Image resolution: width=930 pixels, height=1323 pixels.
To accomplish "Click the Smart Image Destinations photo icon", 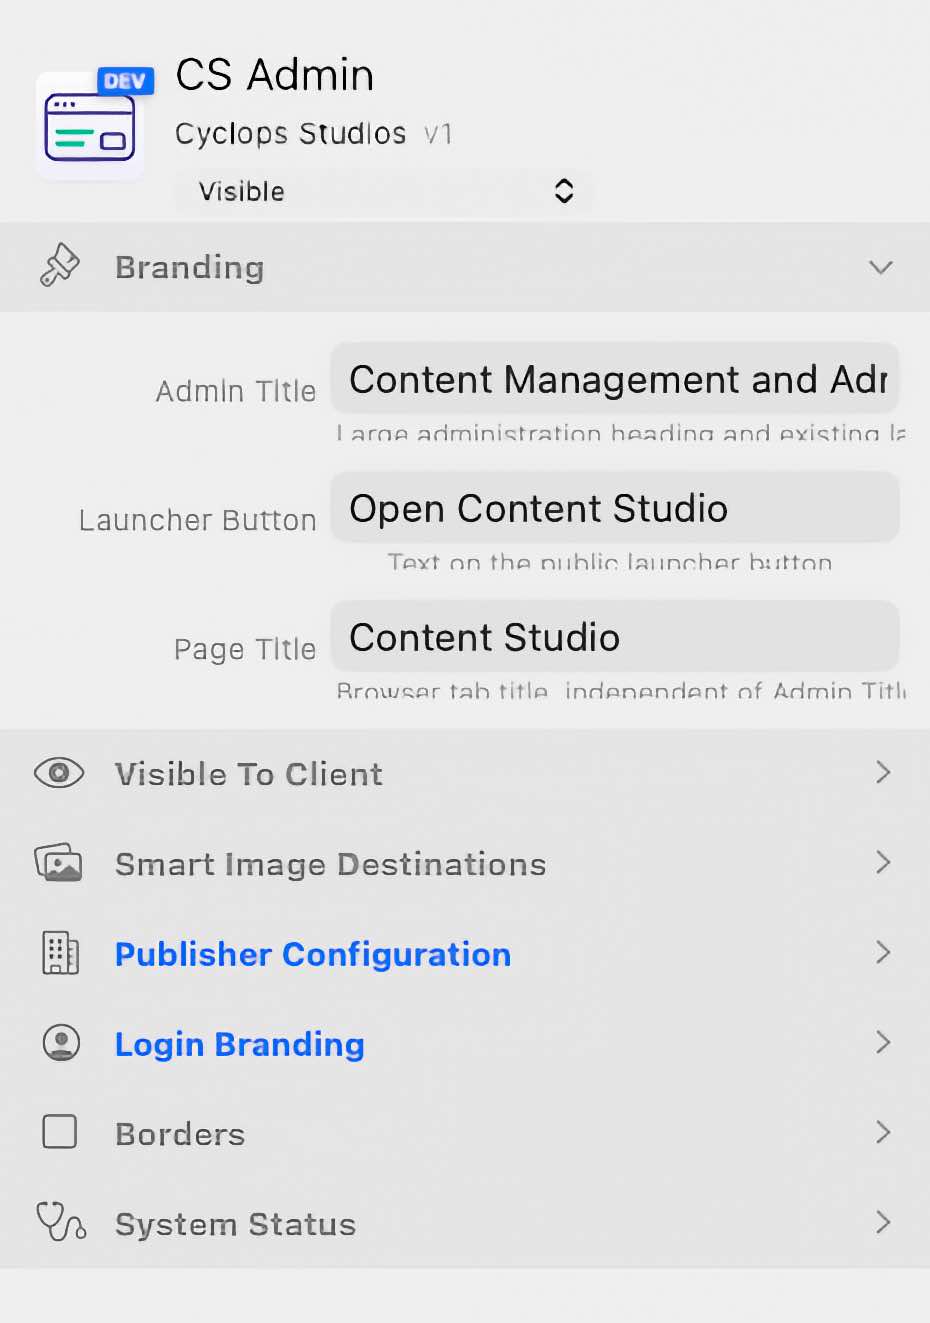I will point(59,862).
